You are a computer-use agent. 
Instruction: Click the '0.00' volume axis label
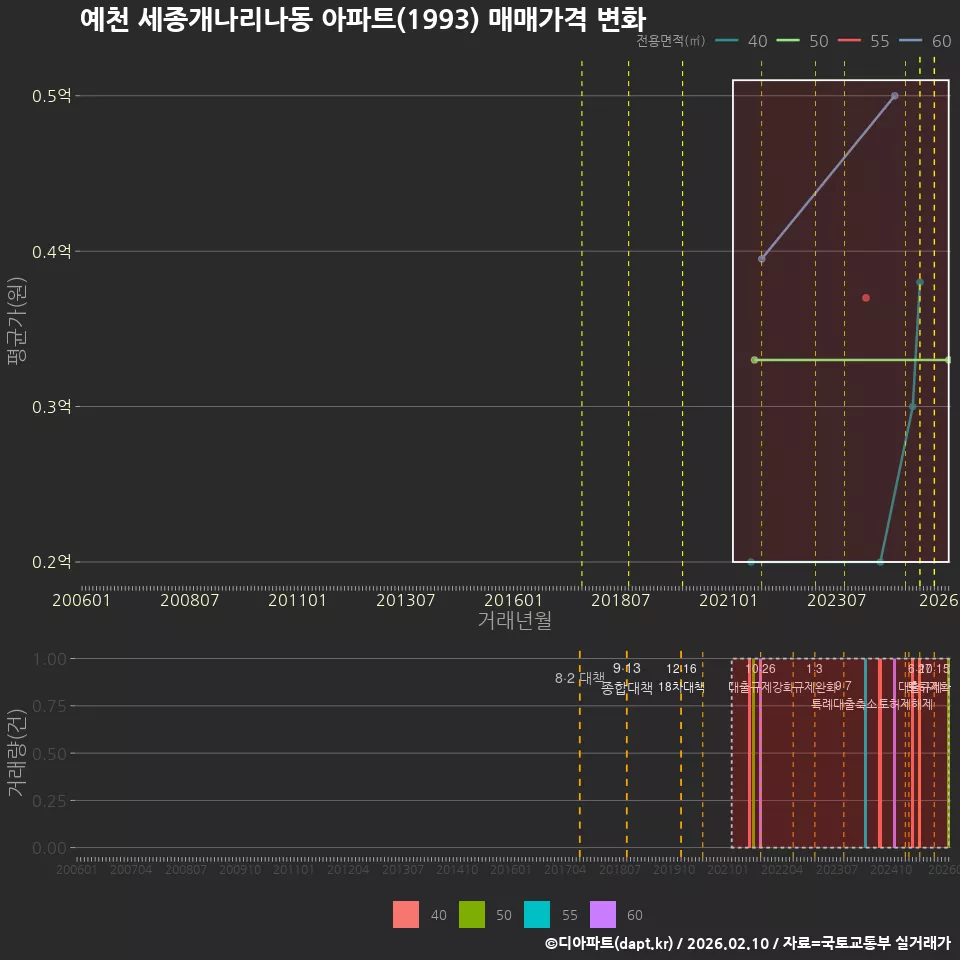50,848
